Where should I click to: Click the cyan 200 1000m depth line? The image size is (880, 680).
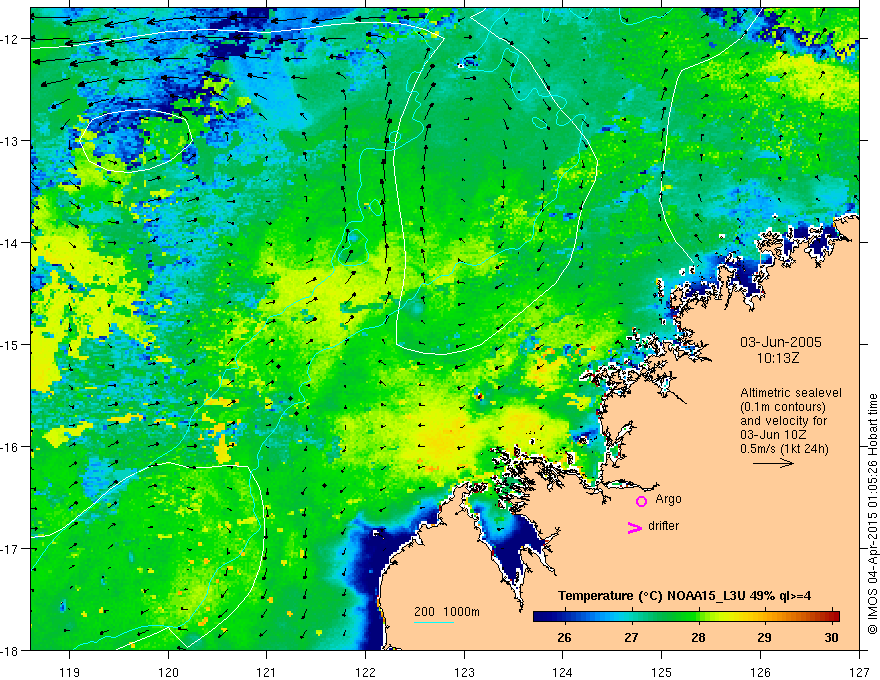tap(434, 622)
